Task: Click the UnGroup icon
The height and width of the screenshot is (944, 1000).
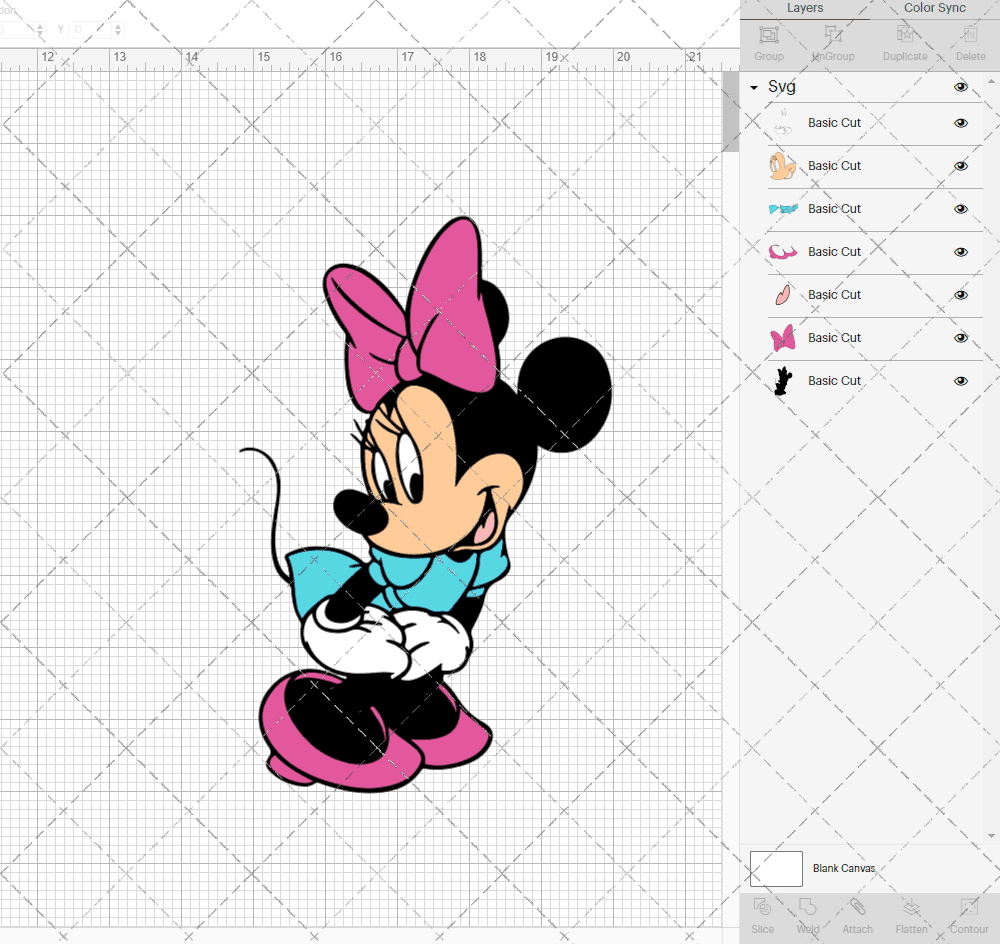Action: [x=833, y=34]
